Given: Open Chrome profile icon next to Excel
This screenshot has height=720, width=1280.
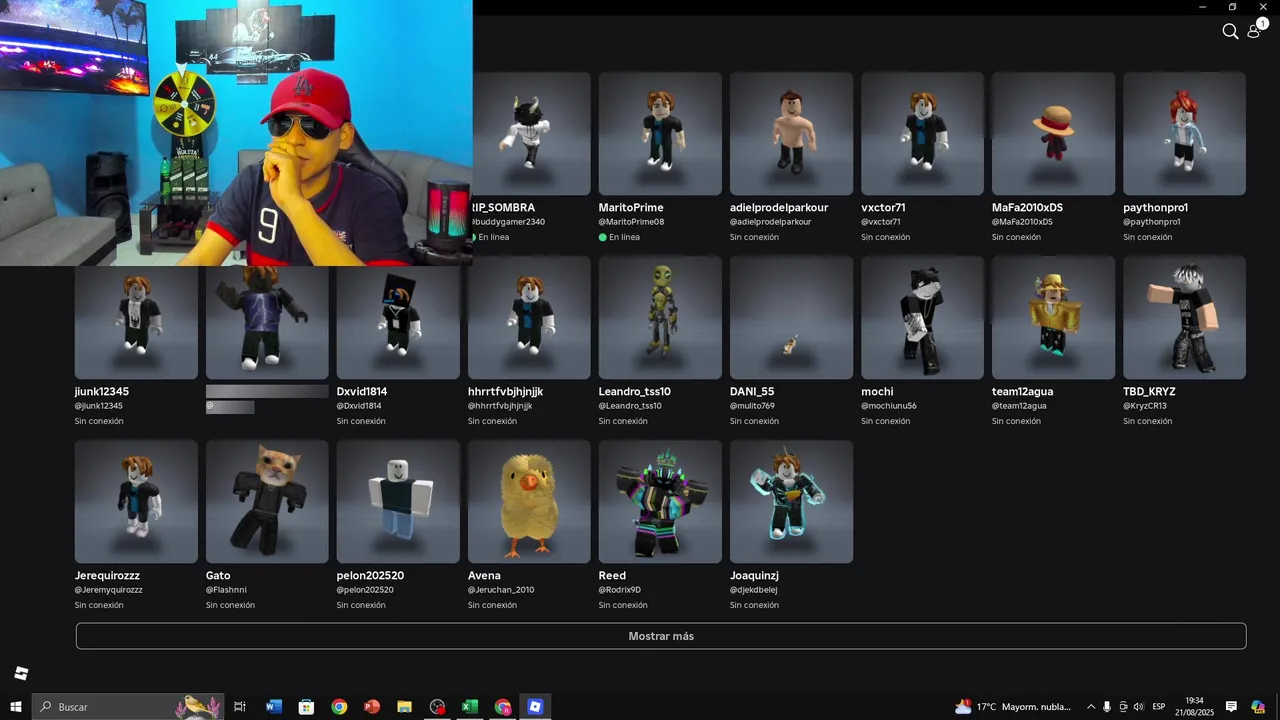Looking at the screenshot, I should tap(502, 707).
